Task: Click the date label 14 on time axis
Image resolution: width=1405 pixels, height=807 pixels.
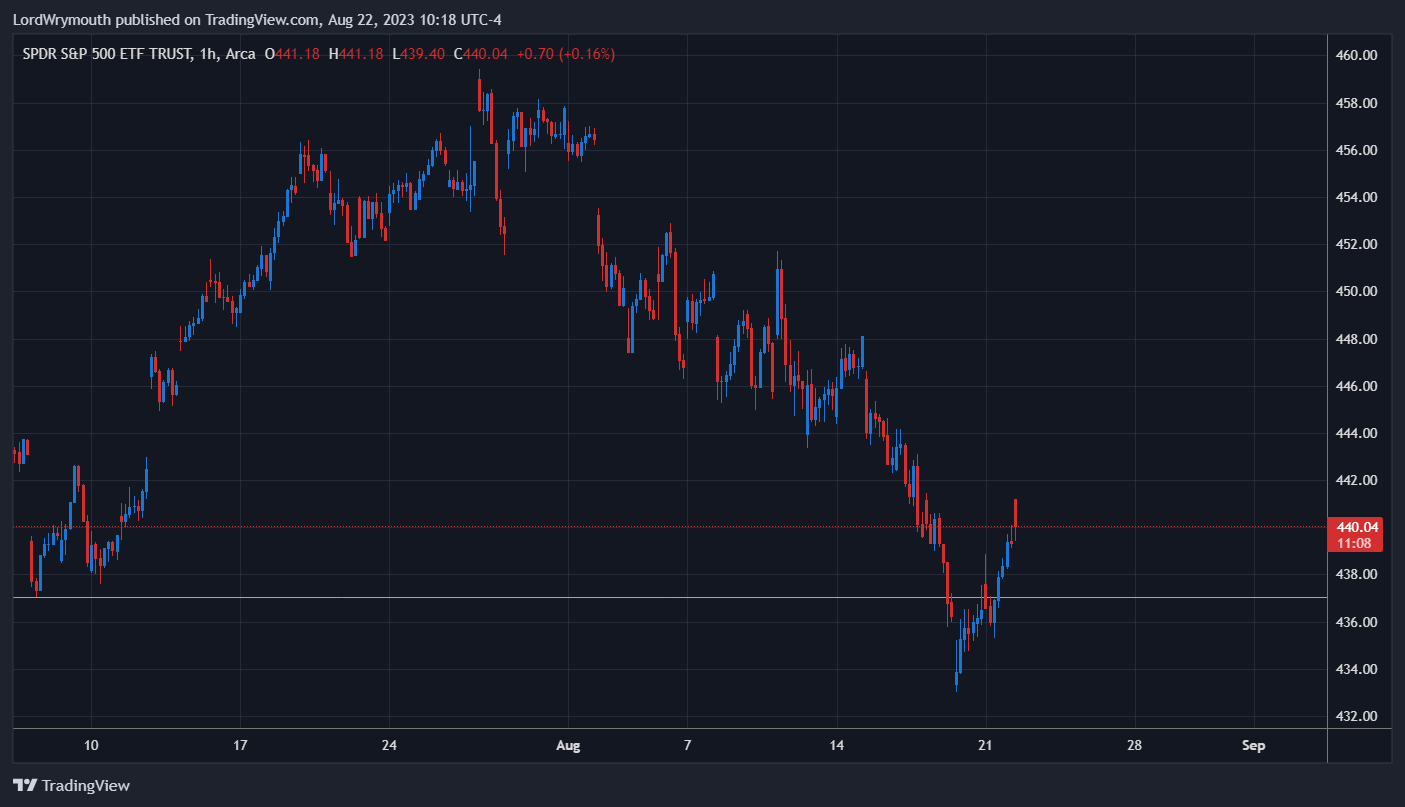Action: tap(837, 745)
